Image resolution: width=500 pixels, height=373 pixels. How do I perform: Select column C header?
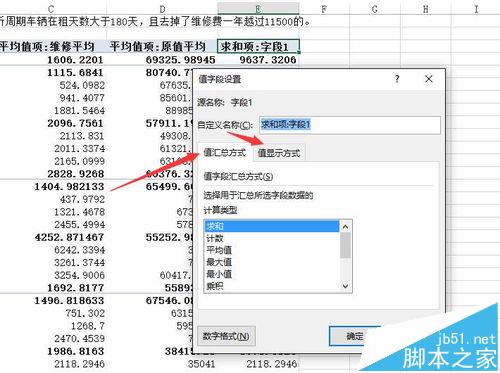(x=51, y=8)
